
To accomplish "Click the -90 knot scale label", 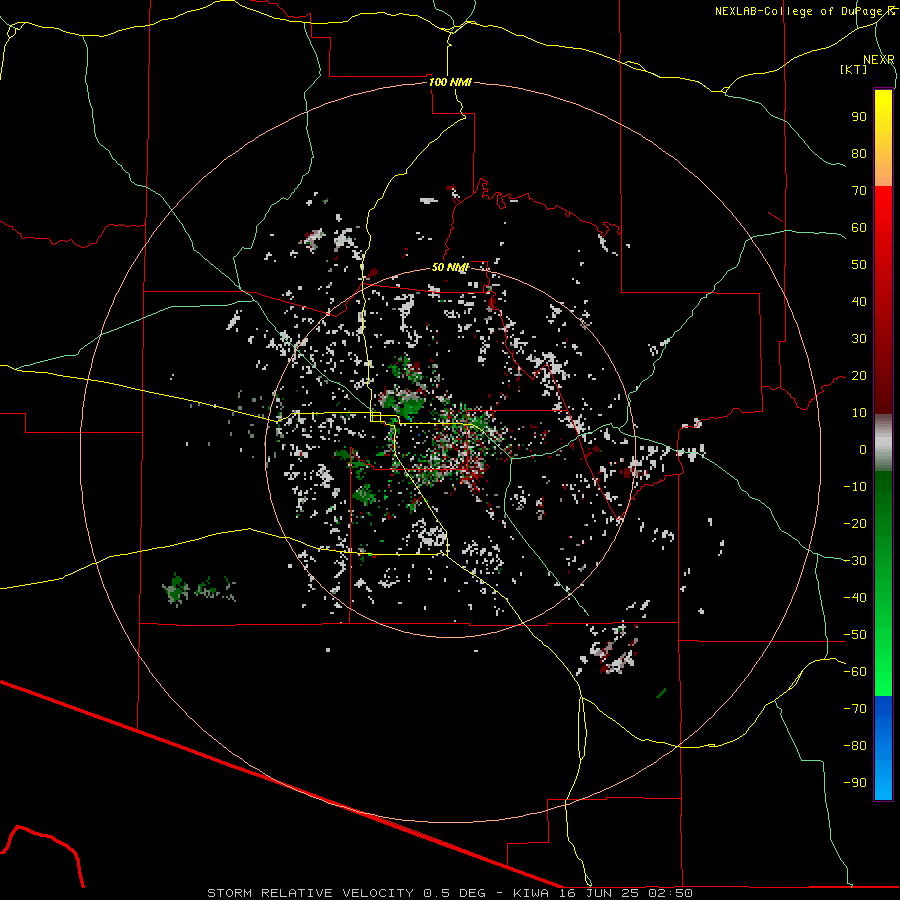I will (855, 783).
